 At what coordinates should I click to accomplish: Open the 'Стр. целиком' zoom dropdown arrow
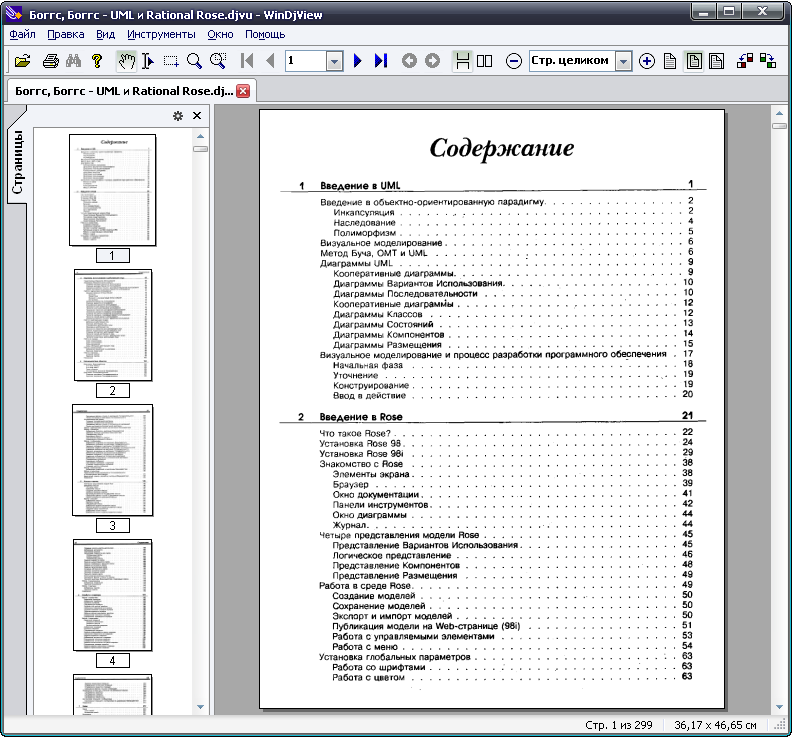pyautogui.click(x=623, y=62)
